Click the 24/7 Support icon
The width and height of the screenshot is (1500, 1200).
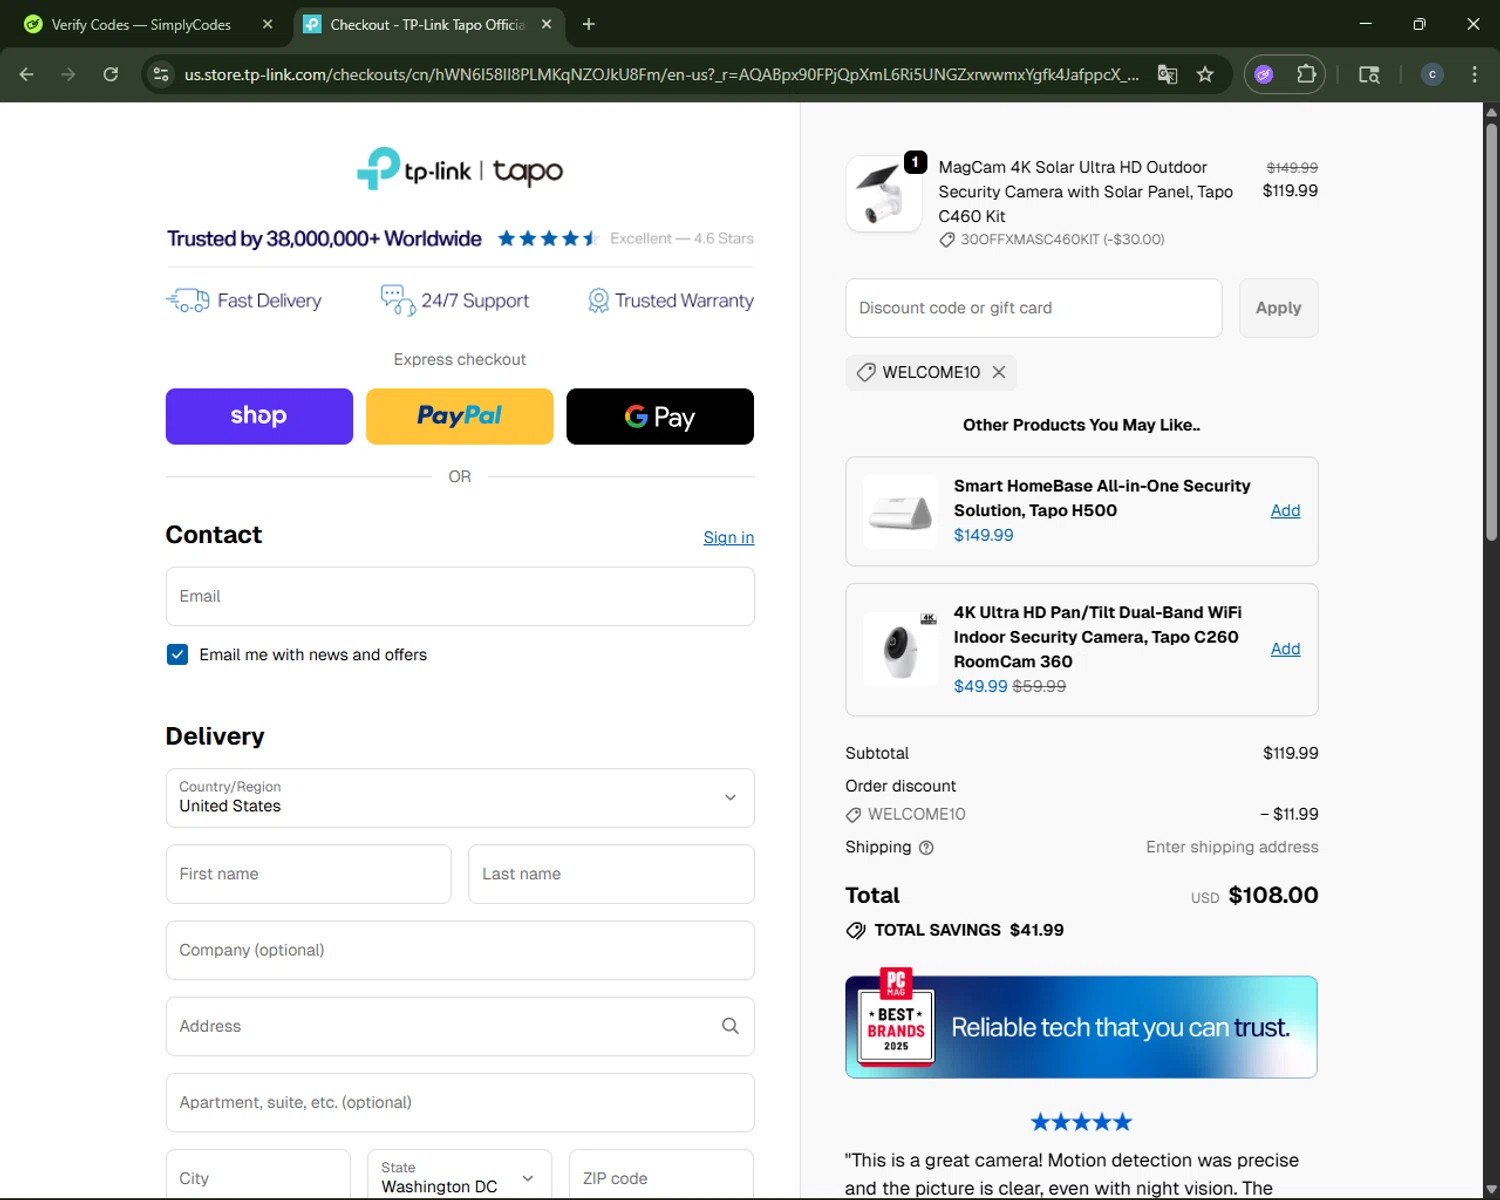[397, 300]
